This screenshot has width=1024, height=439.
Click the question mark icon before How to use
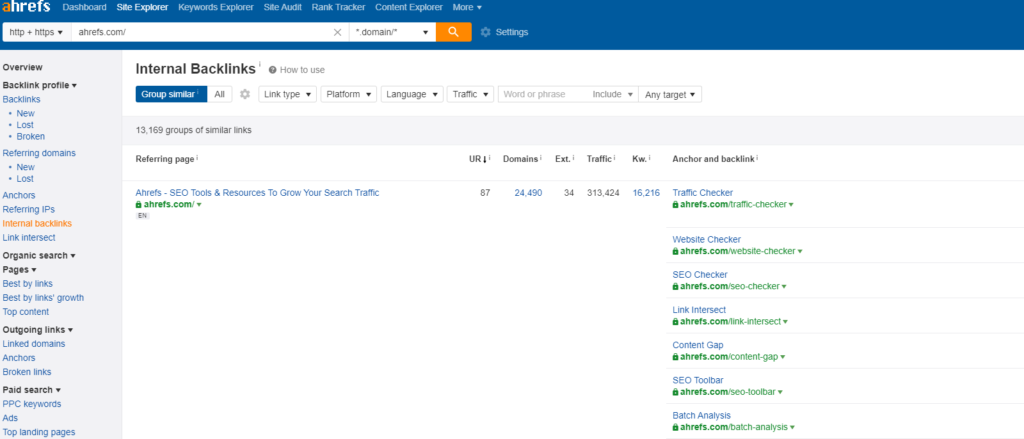[x=272, y=70]
